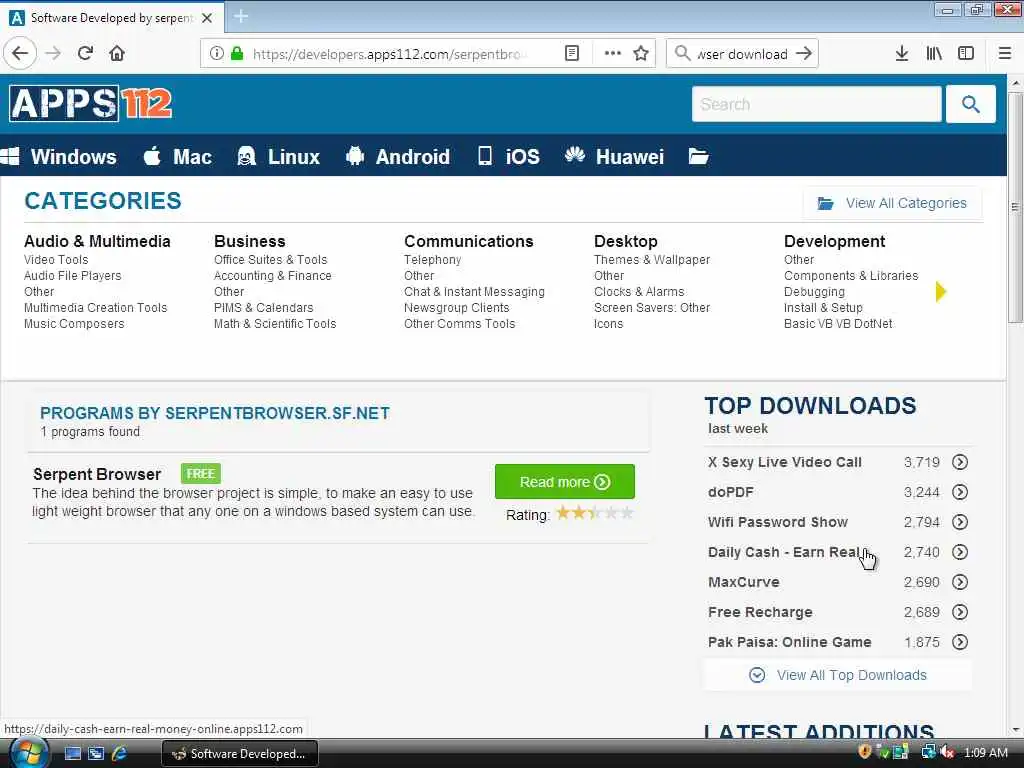This screenshot has height=768, width=1024.
Task: Open the Development category heading
Action: click(834, 241)
